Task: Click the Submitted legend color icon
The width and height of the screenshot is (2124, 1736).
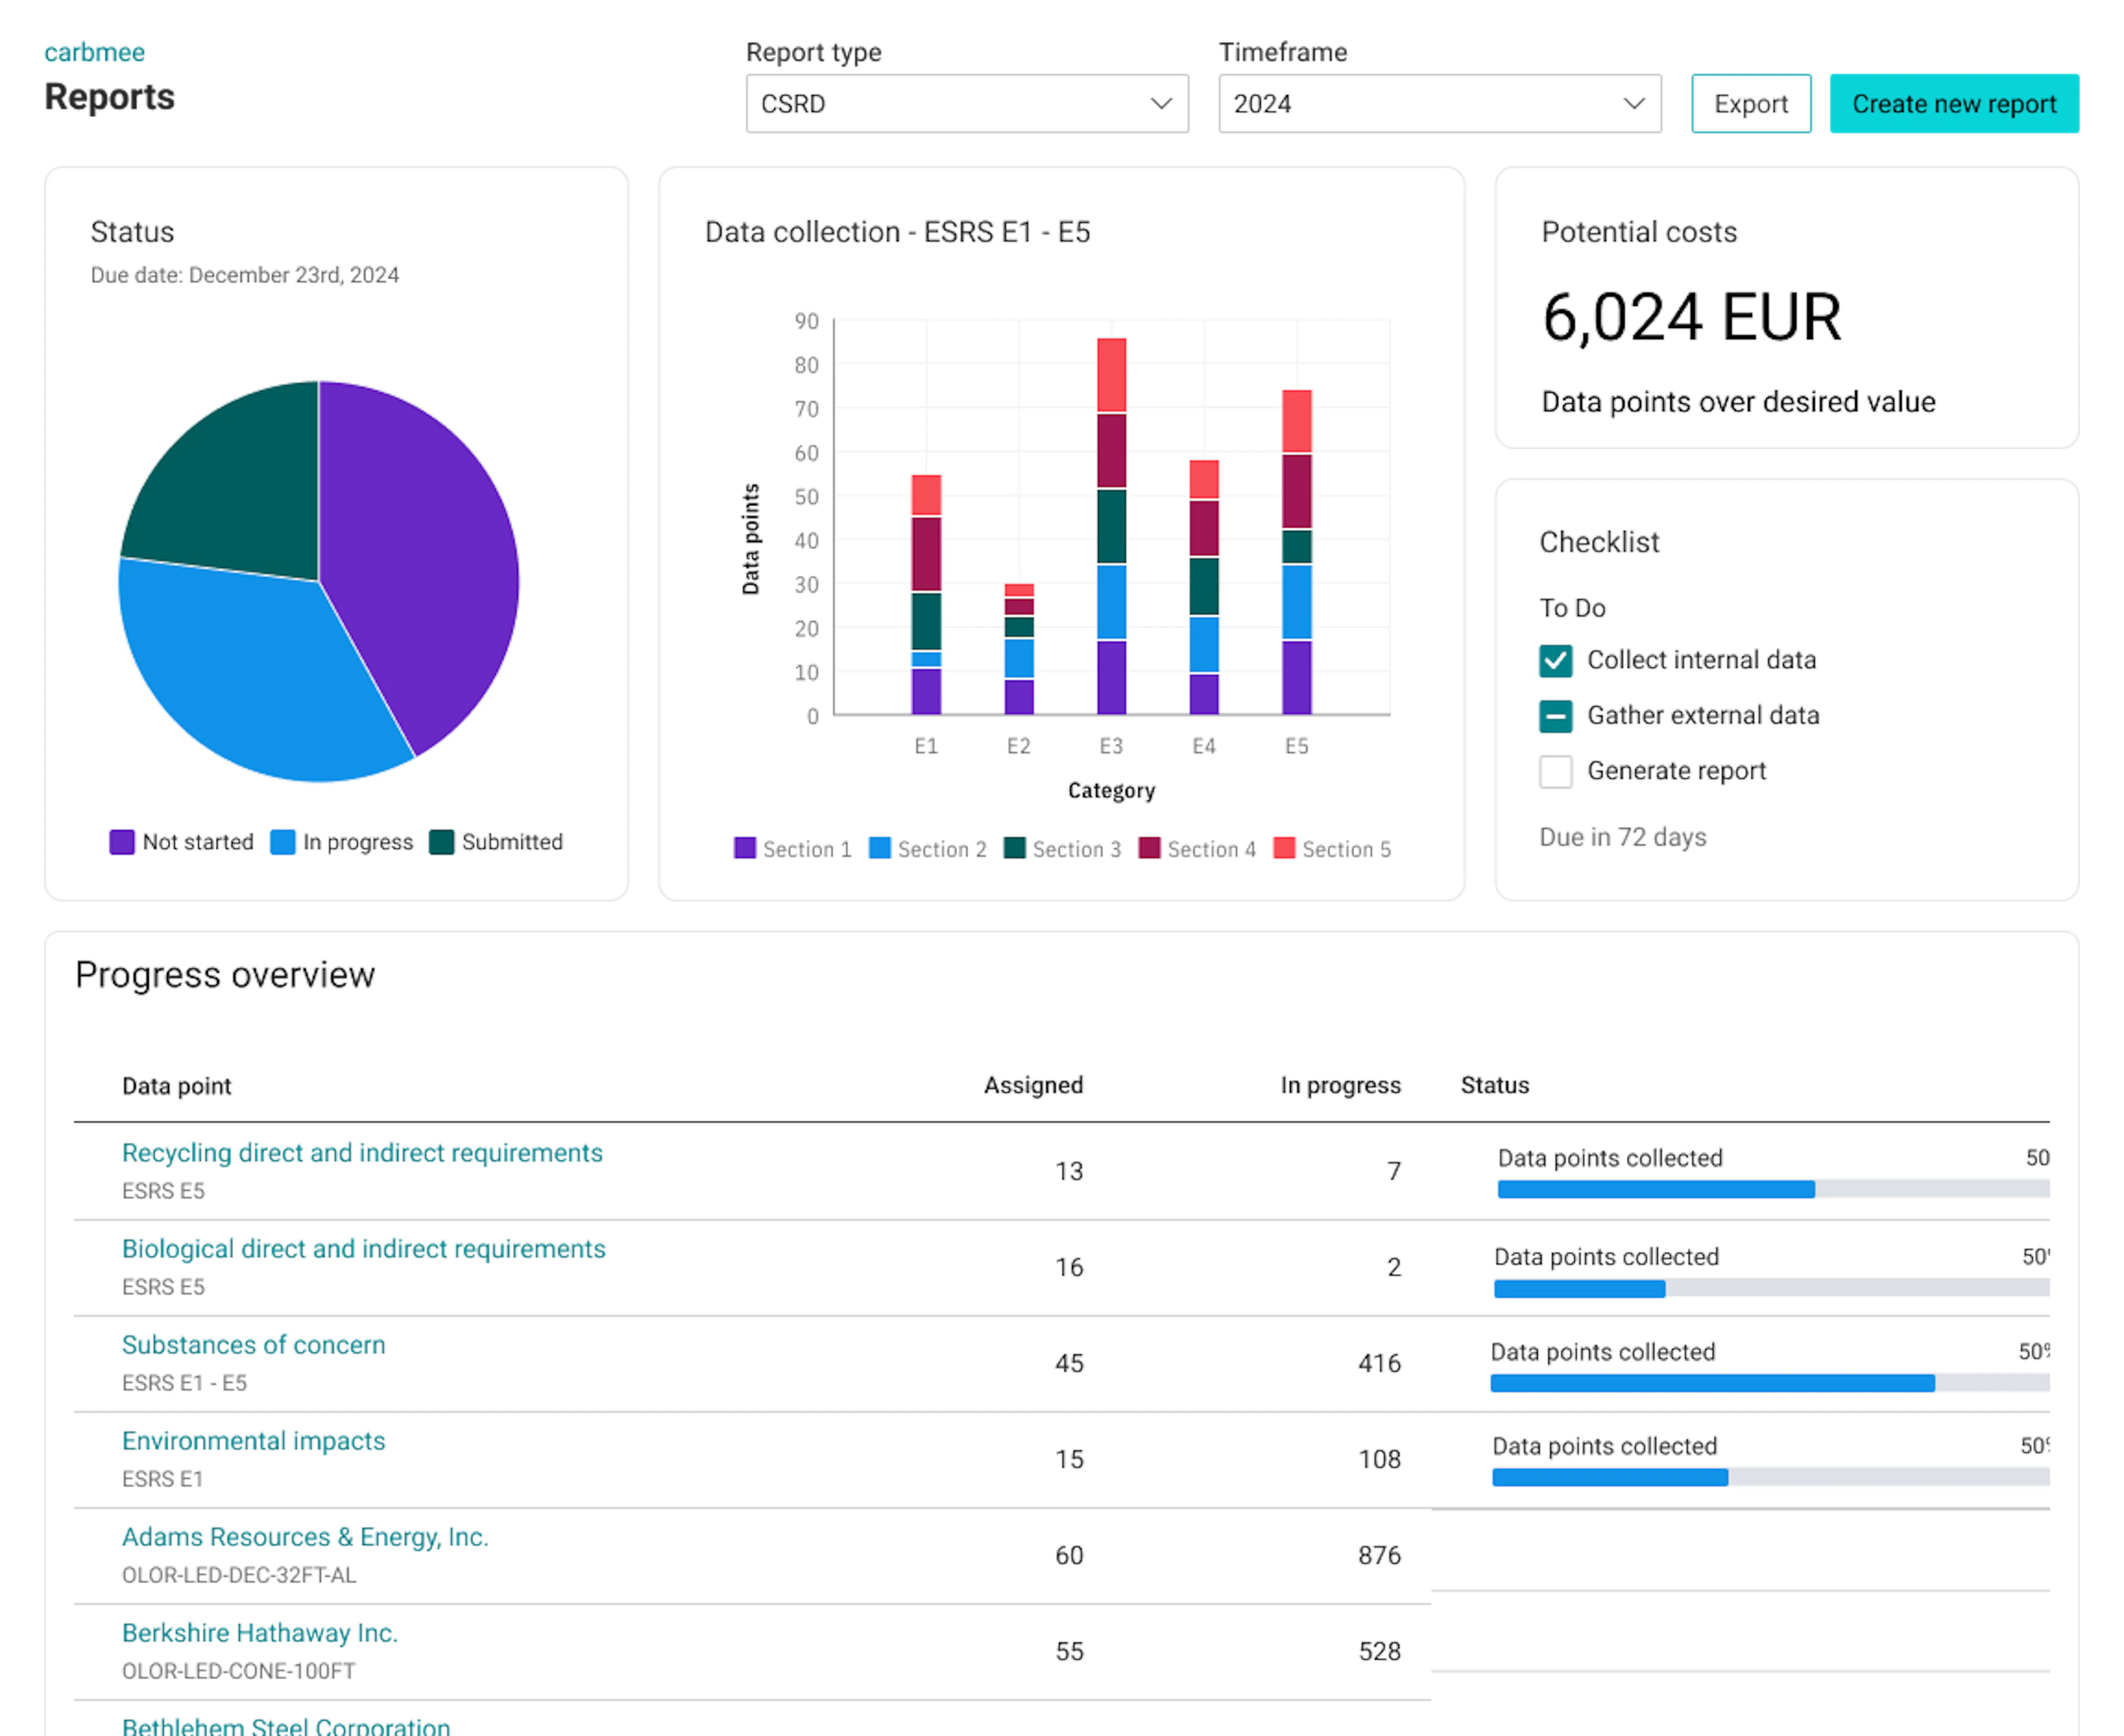Action: click(x=441, y=842)
